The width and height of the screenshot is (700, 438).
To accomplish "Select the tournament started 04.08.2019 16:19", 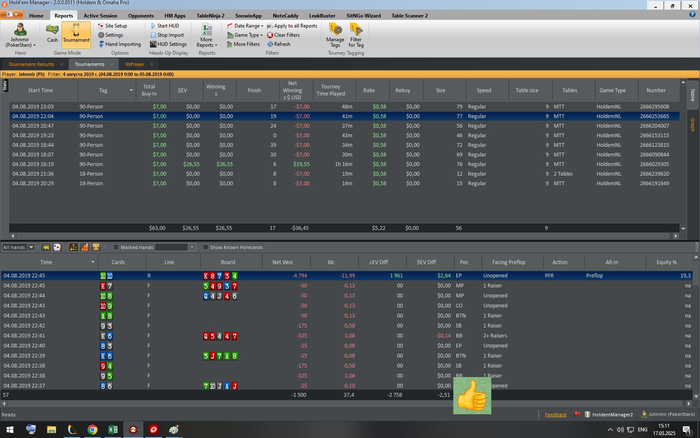I will [344, 164].
